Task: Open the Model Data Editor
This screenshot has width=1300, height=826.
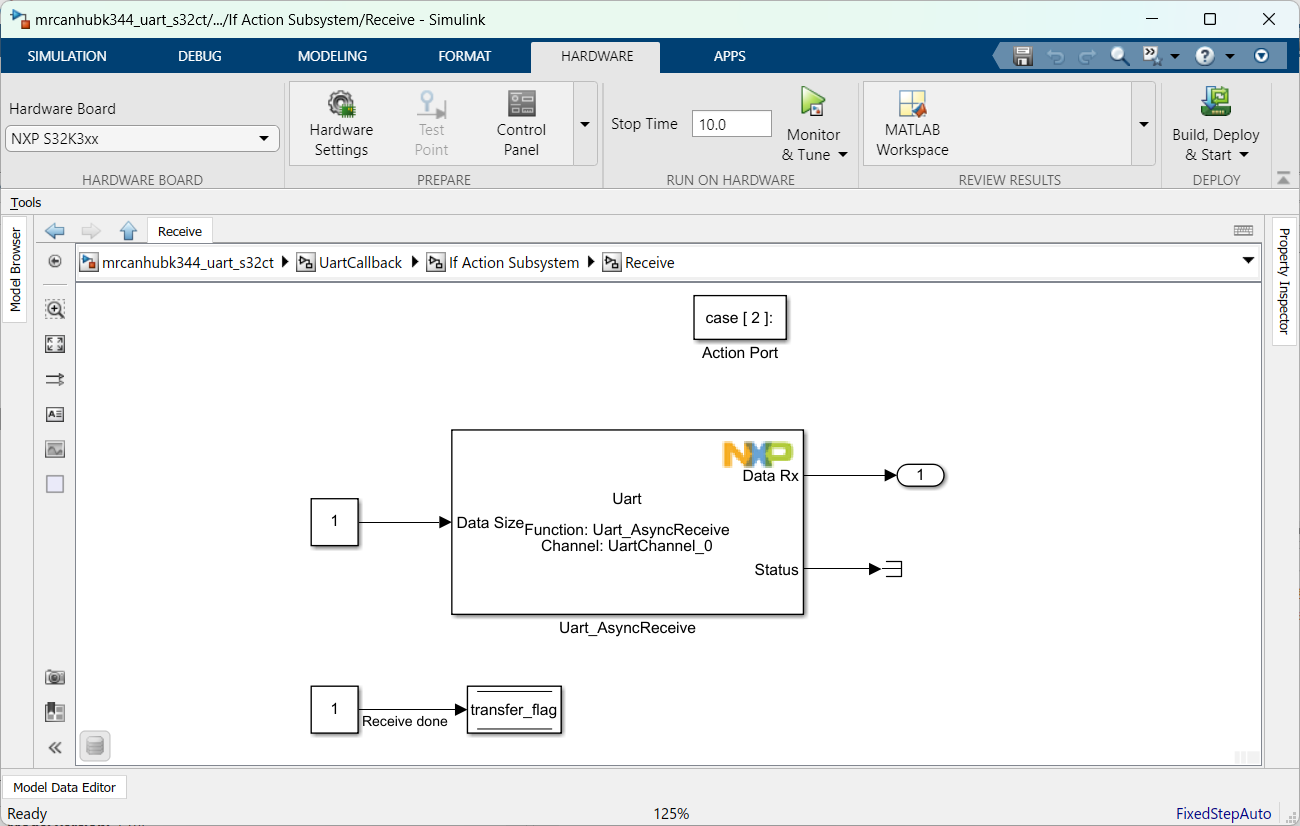Action: 64,787
